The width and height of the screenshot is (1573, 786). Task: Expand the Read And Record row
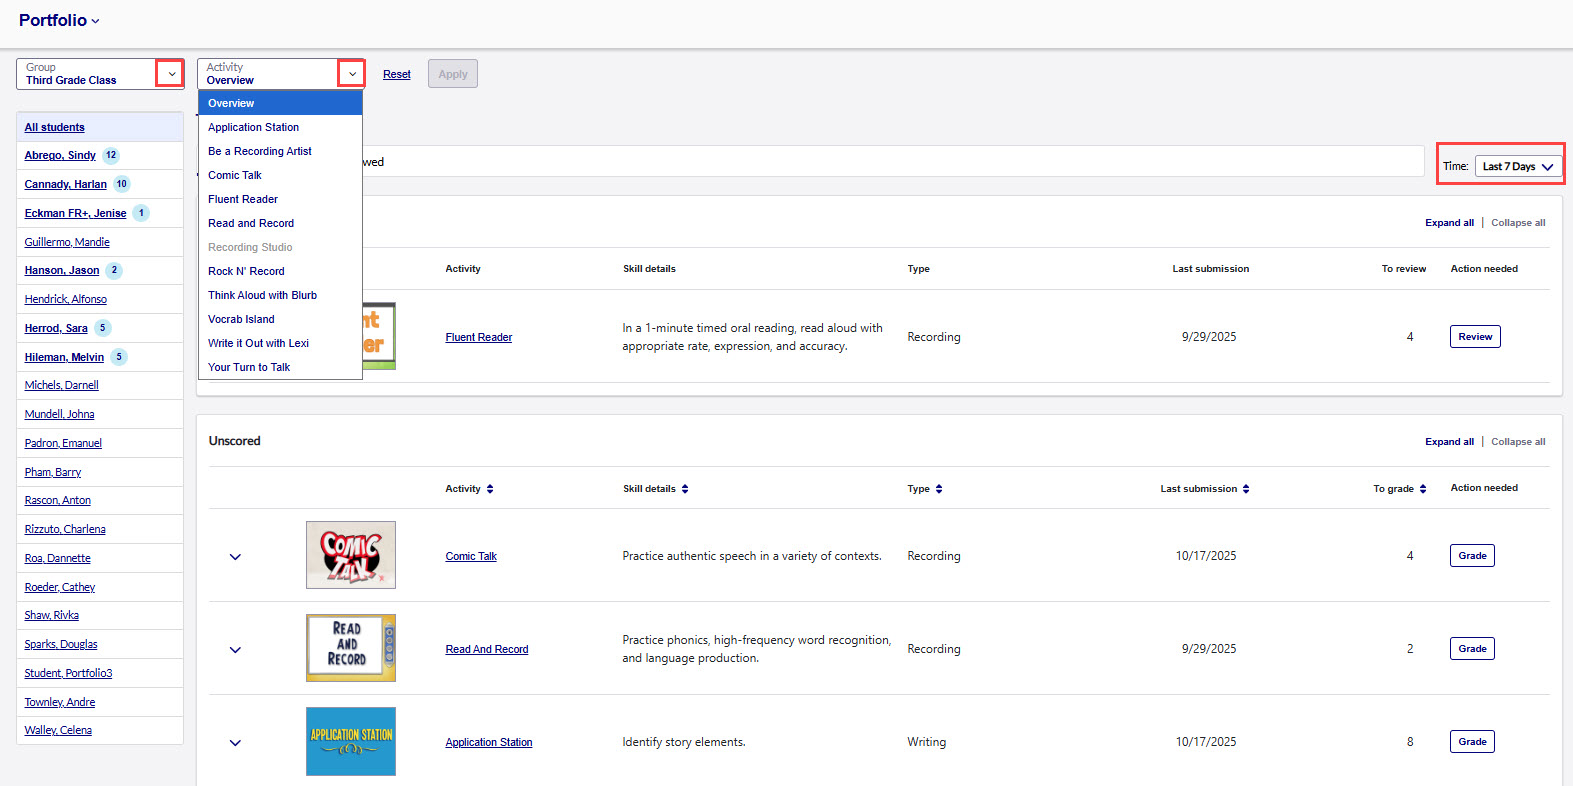(235, 650)
